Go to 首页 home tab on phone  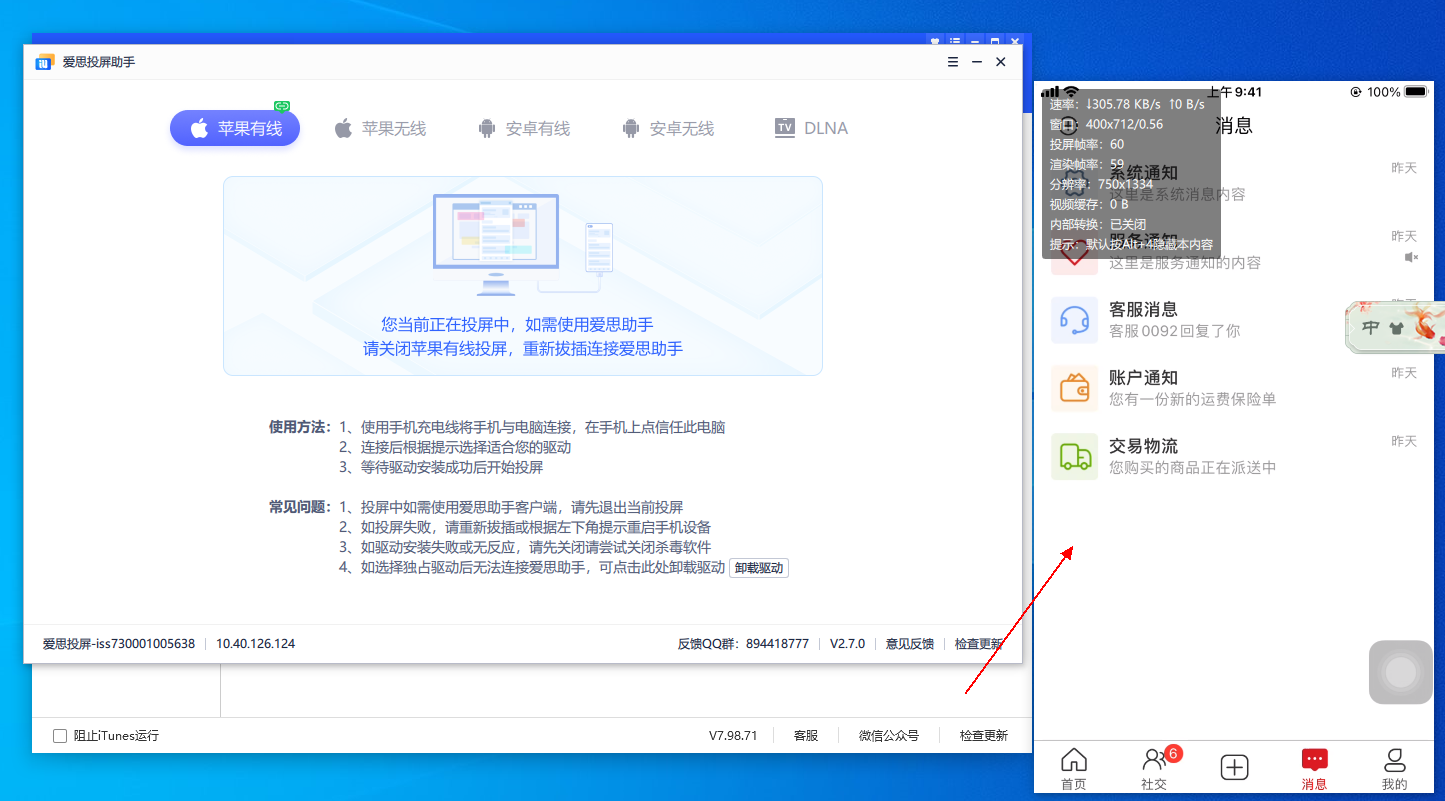tap(1074, 769)
